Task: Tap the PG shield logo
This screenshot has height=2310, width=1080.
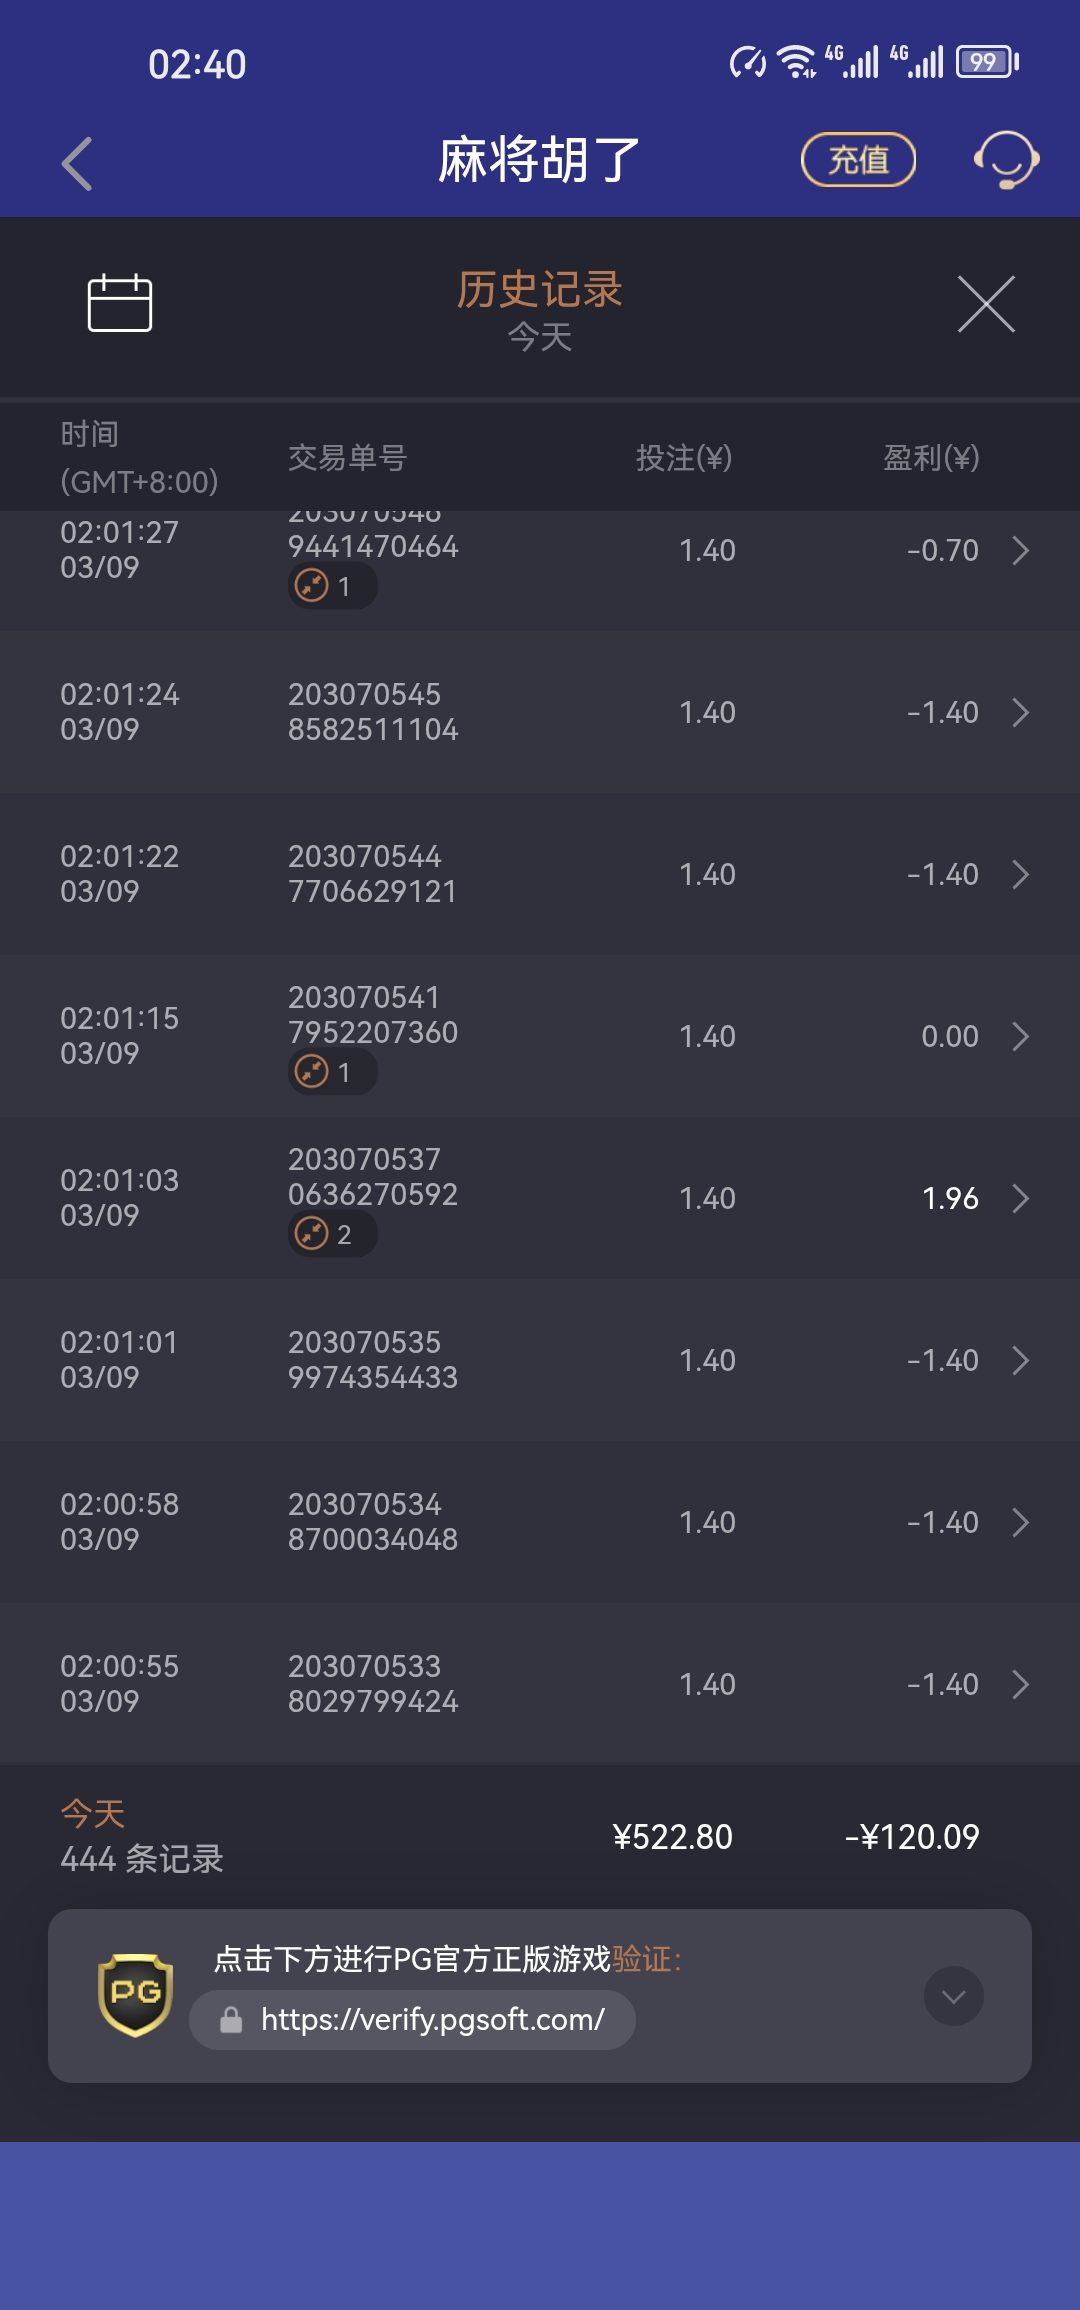Action: 136,1995
